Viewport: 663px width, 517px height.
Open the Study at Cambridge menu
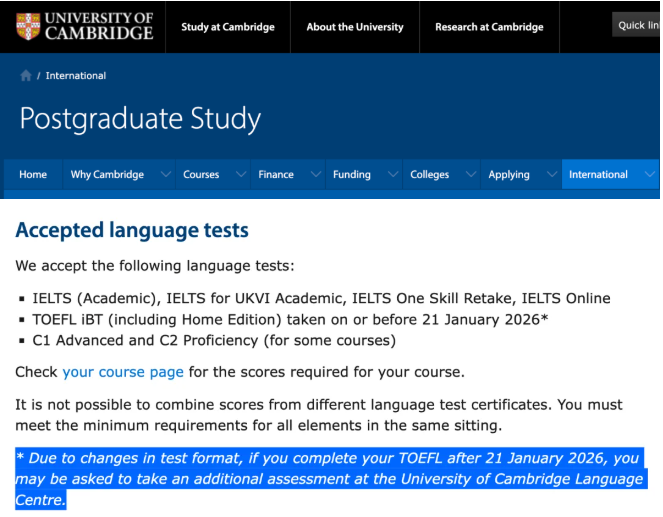[227, 27]
